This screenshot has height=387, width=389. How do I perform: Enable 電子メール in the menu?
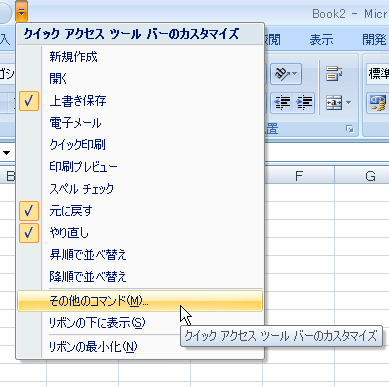[x=140, y=123]
